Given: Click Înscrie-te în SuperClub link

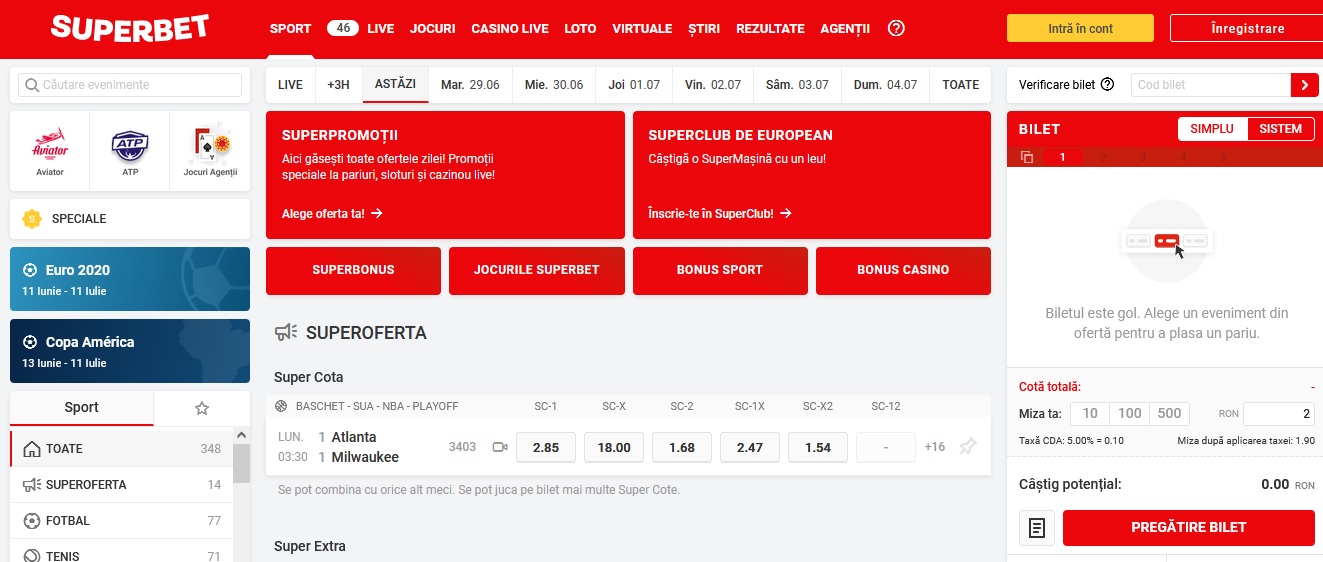Looking at the screenshot, I should coord(720,213).
